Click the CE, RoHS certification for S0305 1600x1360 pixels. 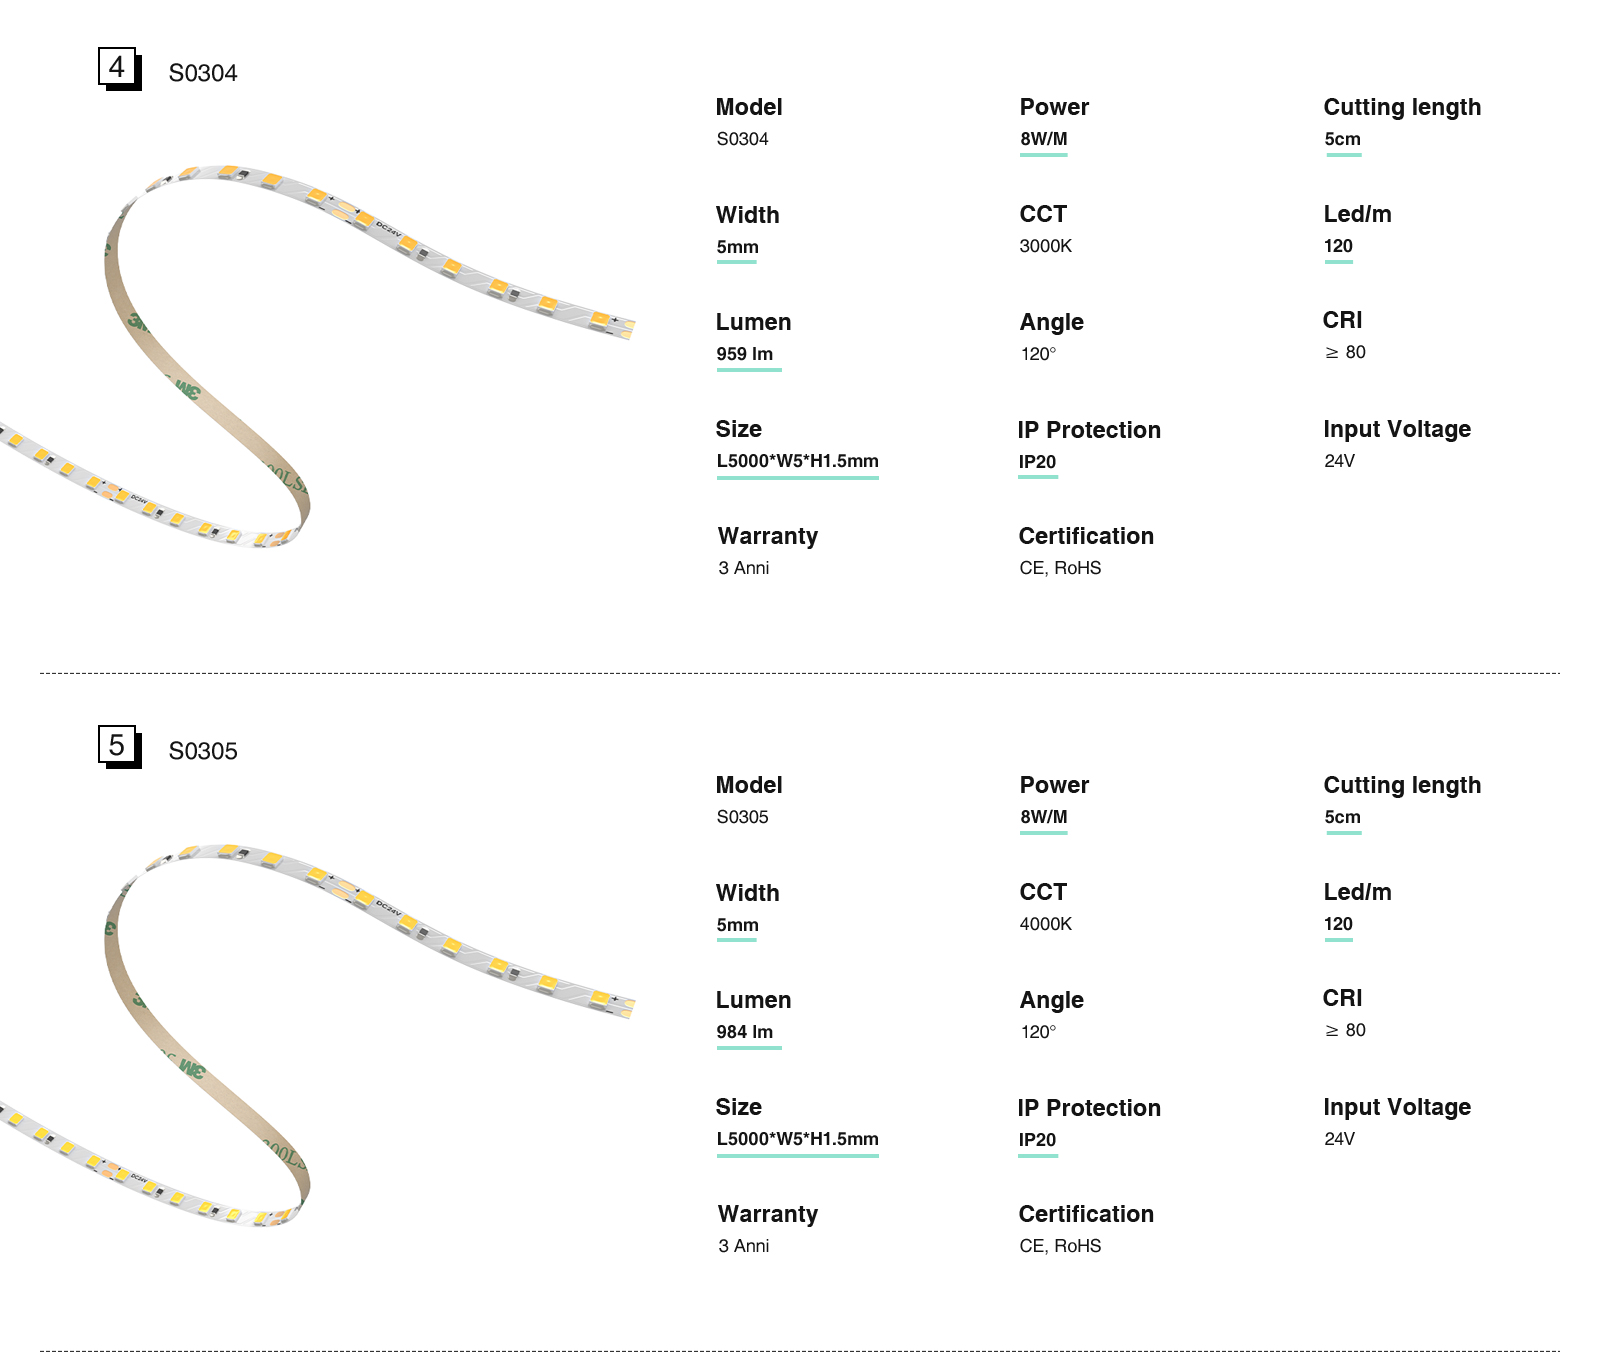[1060, 1246]
